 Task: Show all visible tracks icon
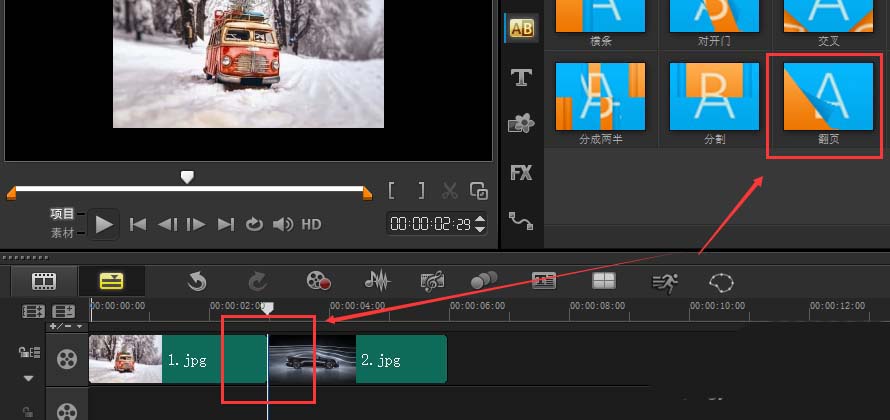coord(33,312)
